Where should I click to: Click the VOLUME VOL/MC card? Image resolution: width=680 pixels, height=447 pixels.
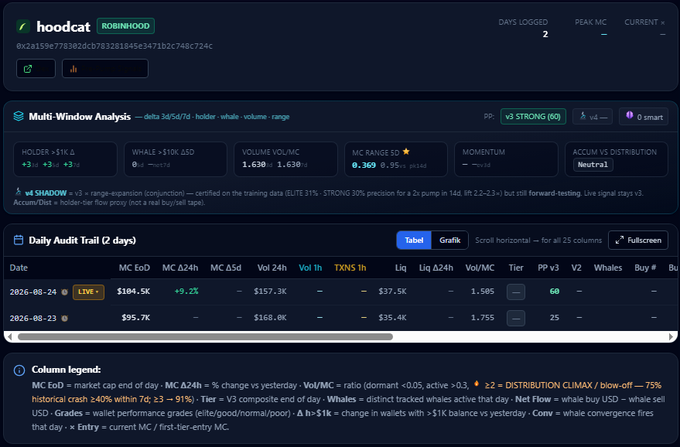(286, 159)
